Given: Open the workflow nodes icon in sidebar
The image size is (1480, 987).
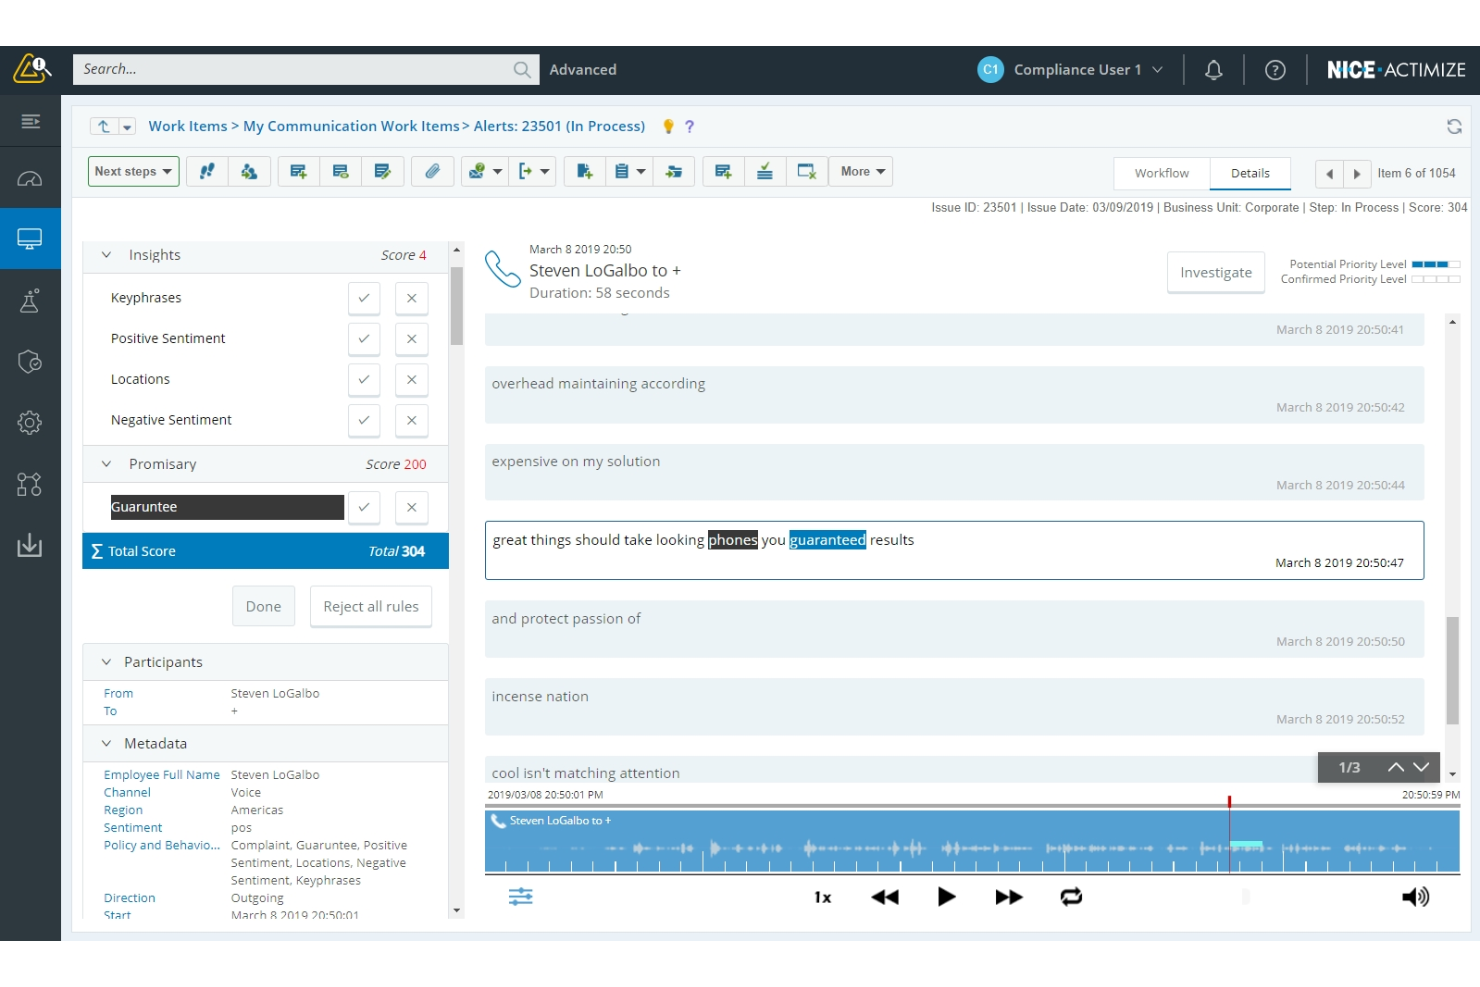Looking at the screenshot, I should point(30,484).
